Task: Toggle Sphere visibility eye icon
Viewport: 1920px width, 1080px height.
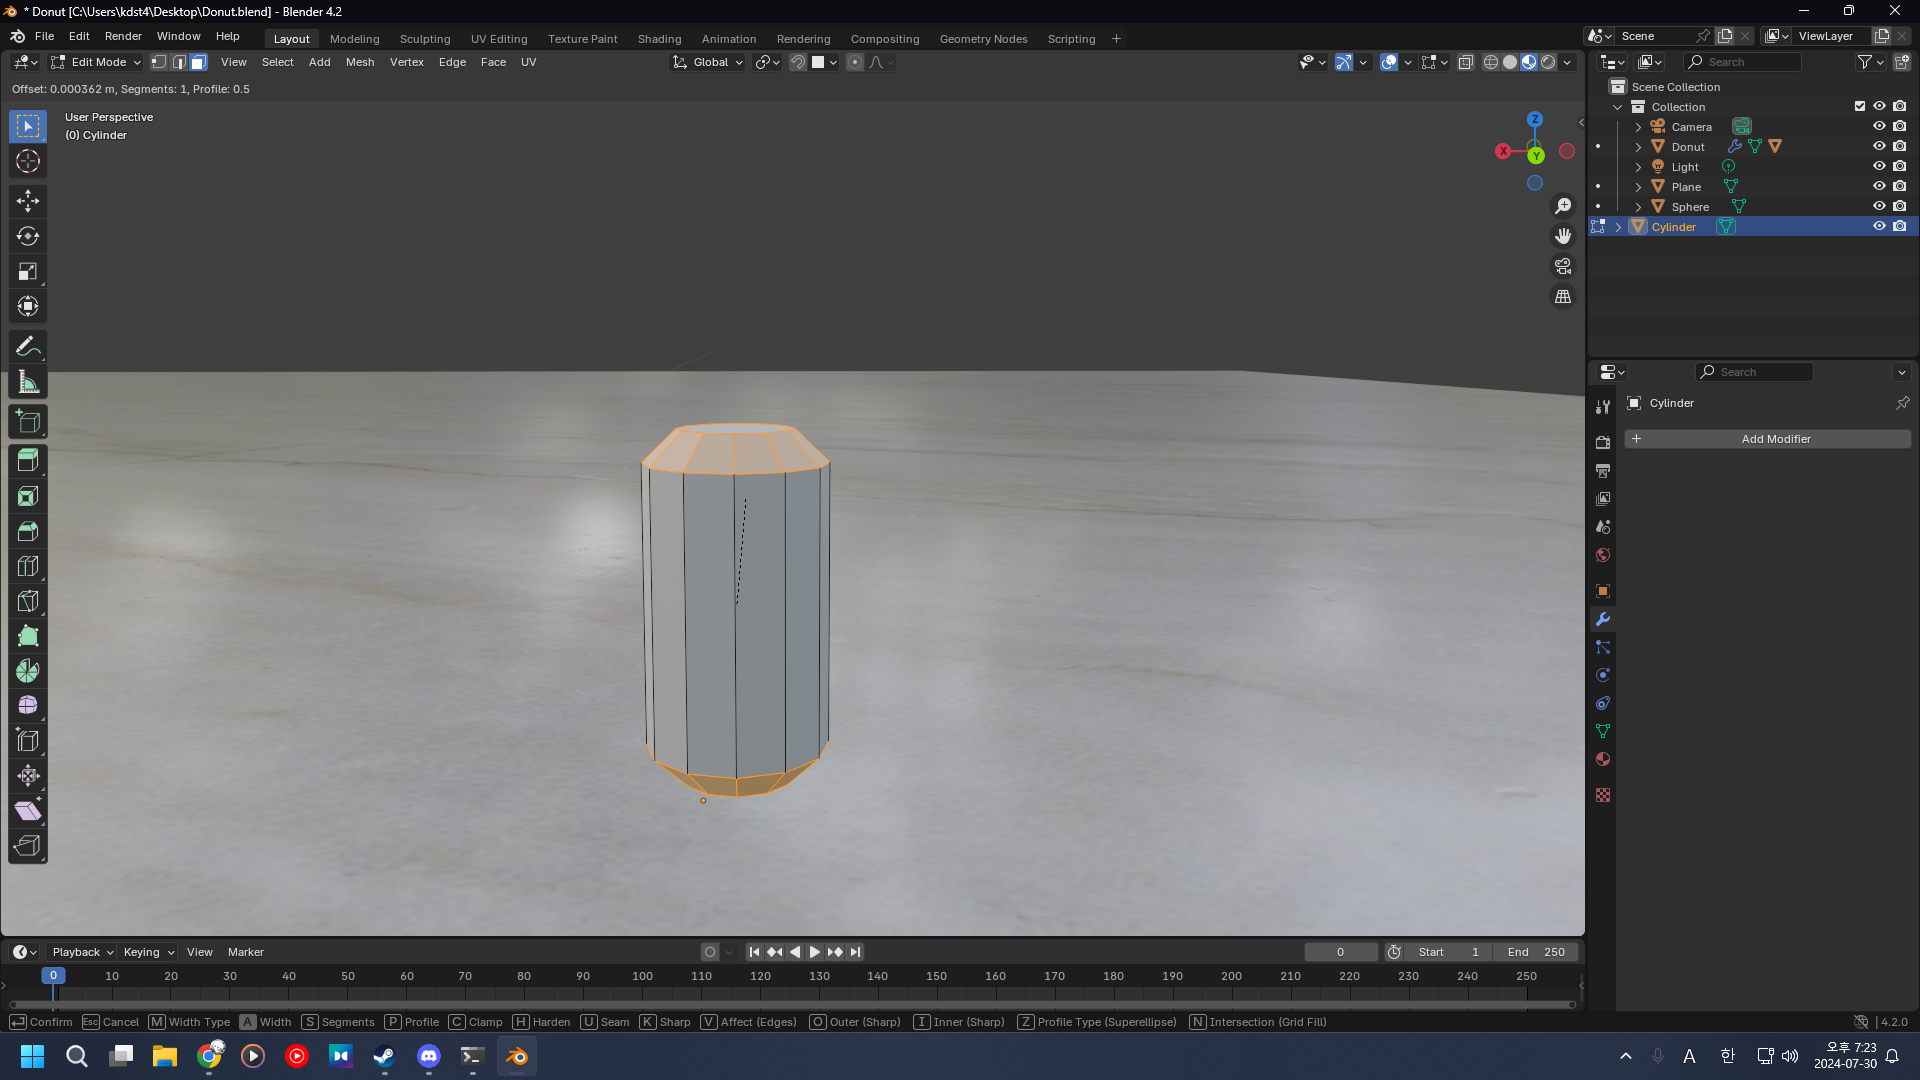Action: tap(1879, 206)
